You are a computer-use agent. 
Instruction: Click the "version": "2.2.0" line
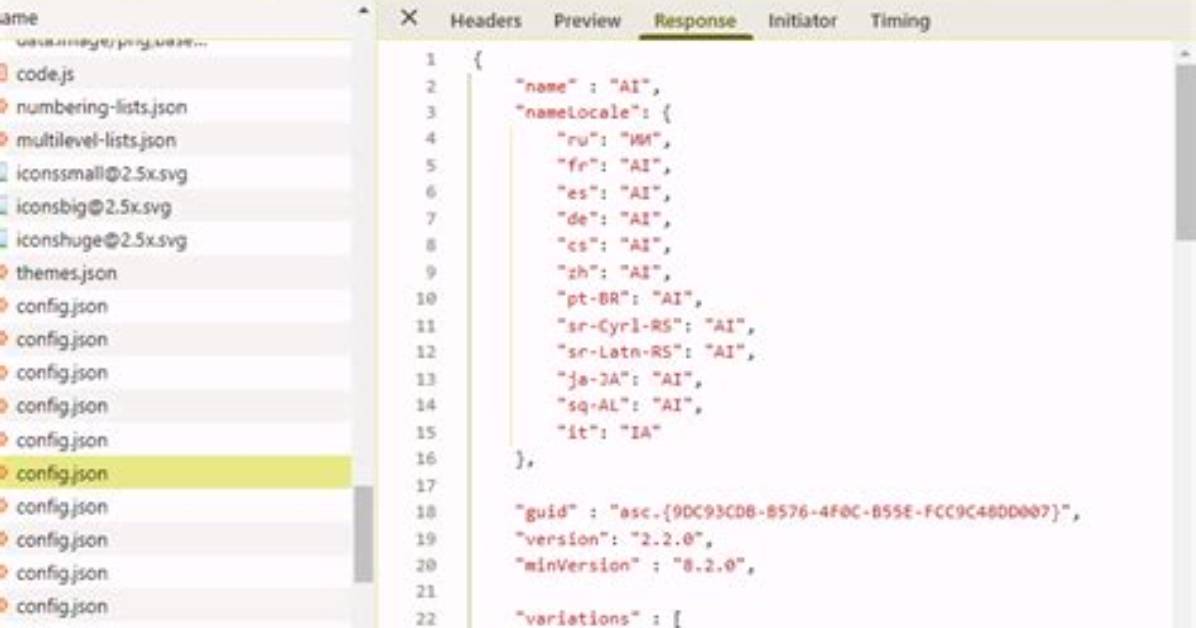click(614, 539)
